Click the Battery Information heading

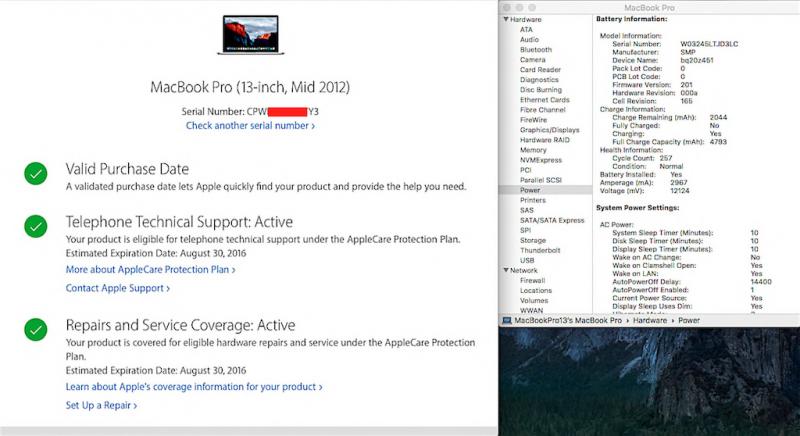[x=632, y=19]
